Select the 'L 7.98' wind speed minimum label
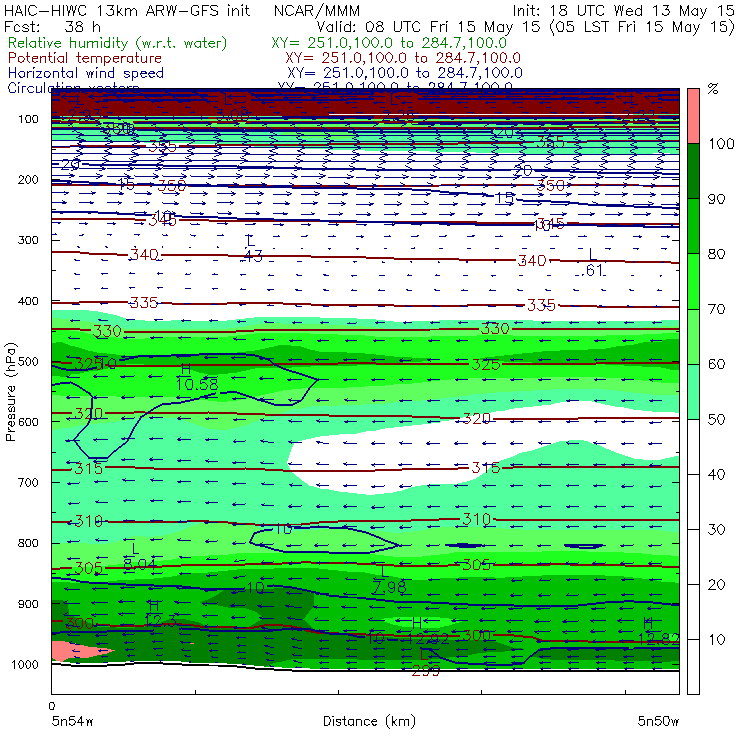The height and width of the screenshot is (740, 740). click(389, 580)
